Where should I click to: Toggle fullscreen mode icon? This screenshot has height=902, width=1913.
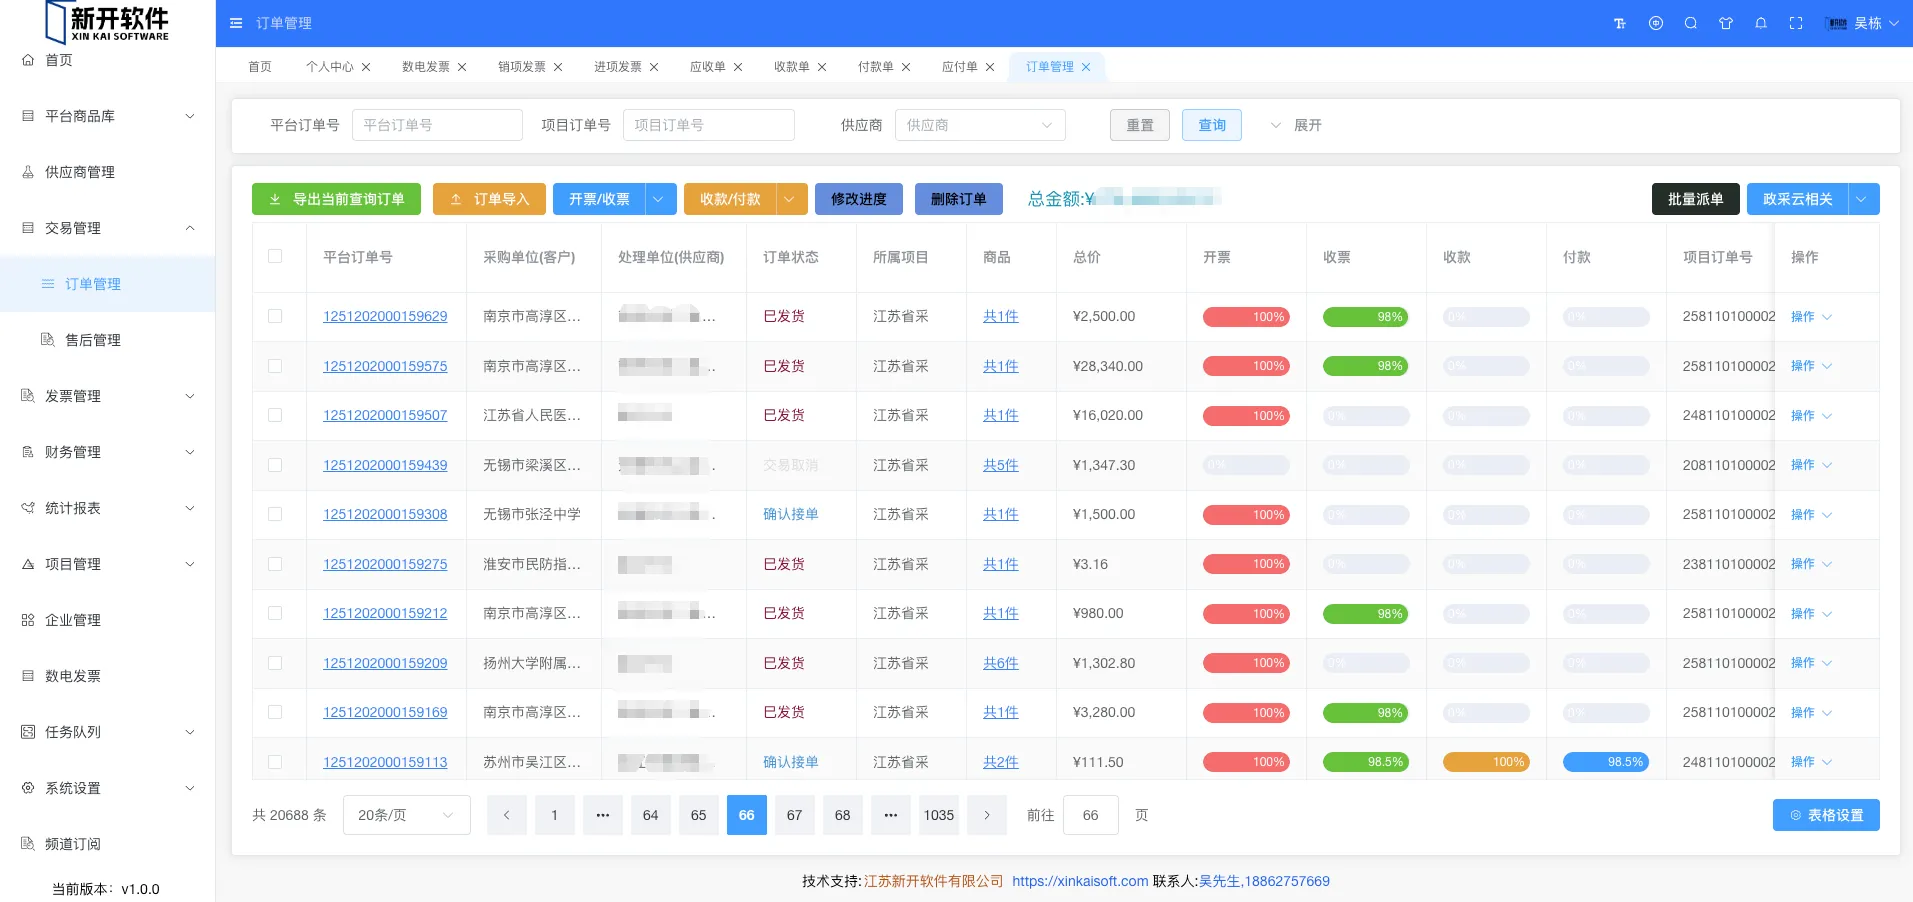click(x=1796, y=23)
